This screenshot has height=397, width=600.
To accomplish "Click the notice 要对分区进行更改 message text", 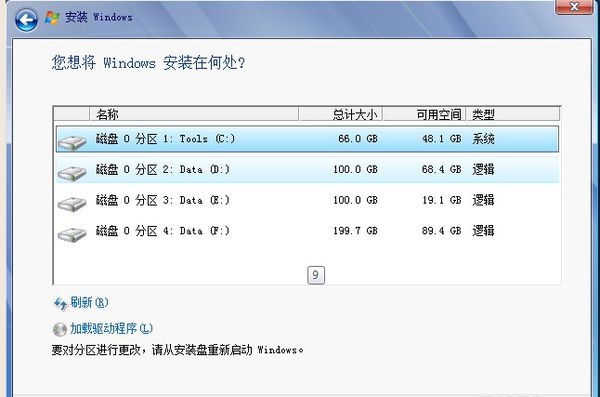I will [178, 350].
